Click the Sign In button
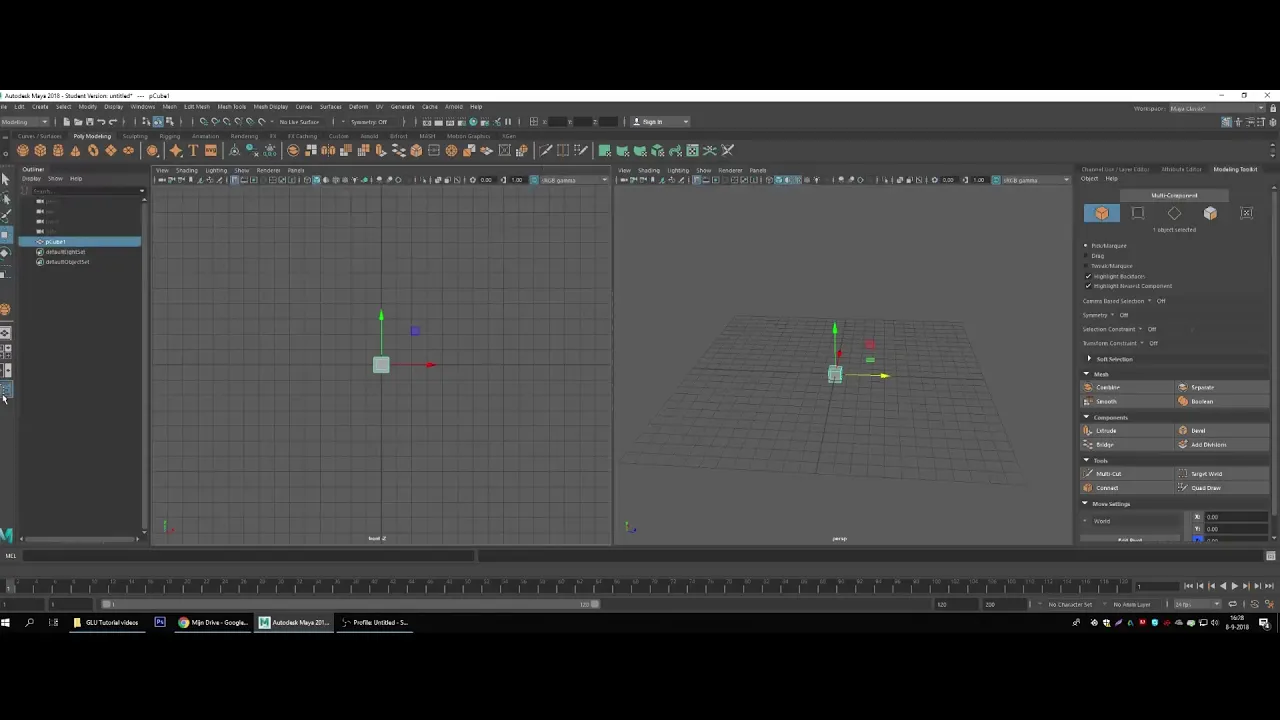Viewport: 1280px width, 720px height. [660, 122]
